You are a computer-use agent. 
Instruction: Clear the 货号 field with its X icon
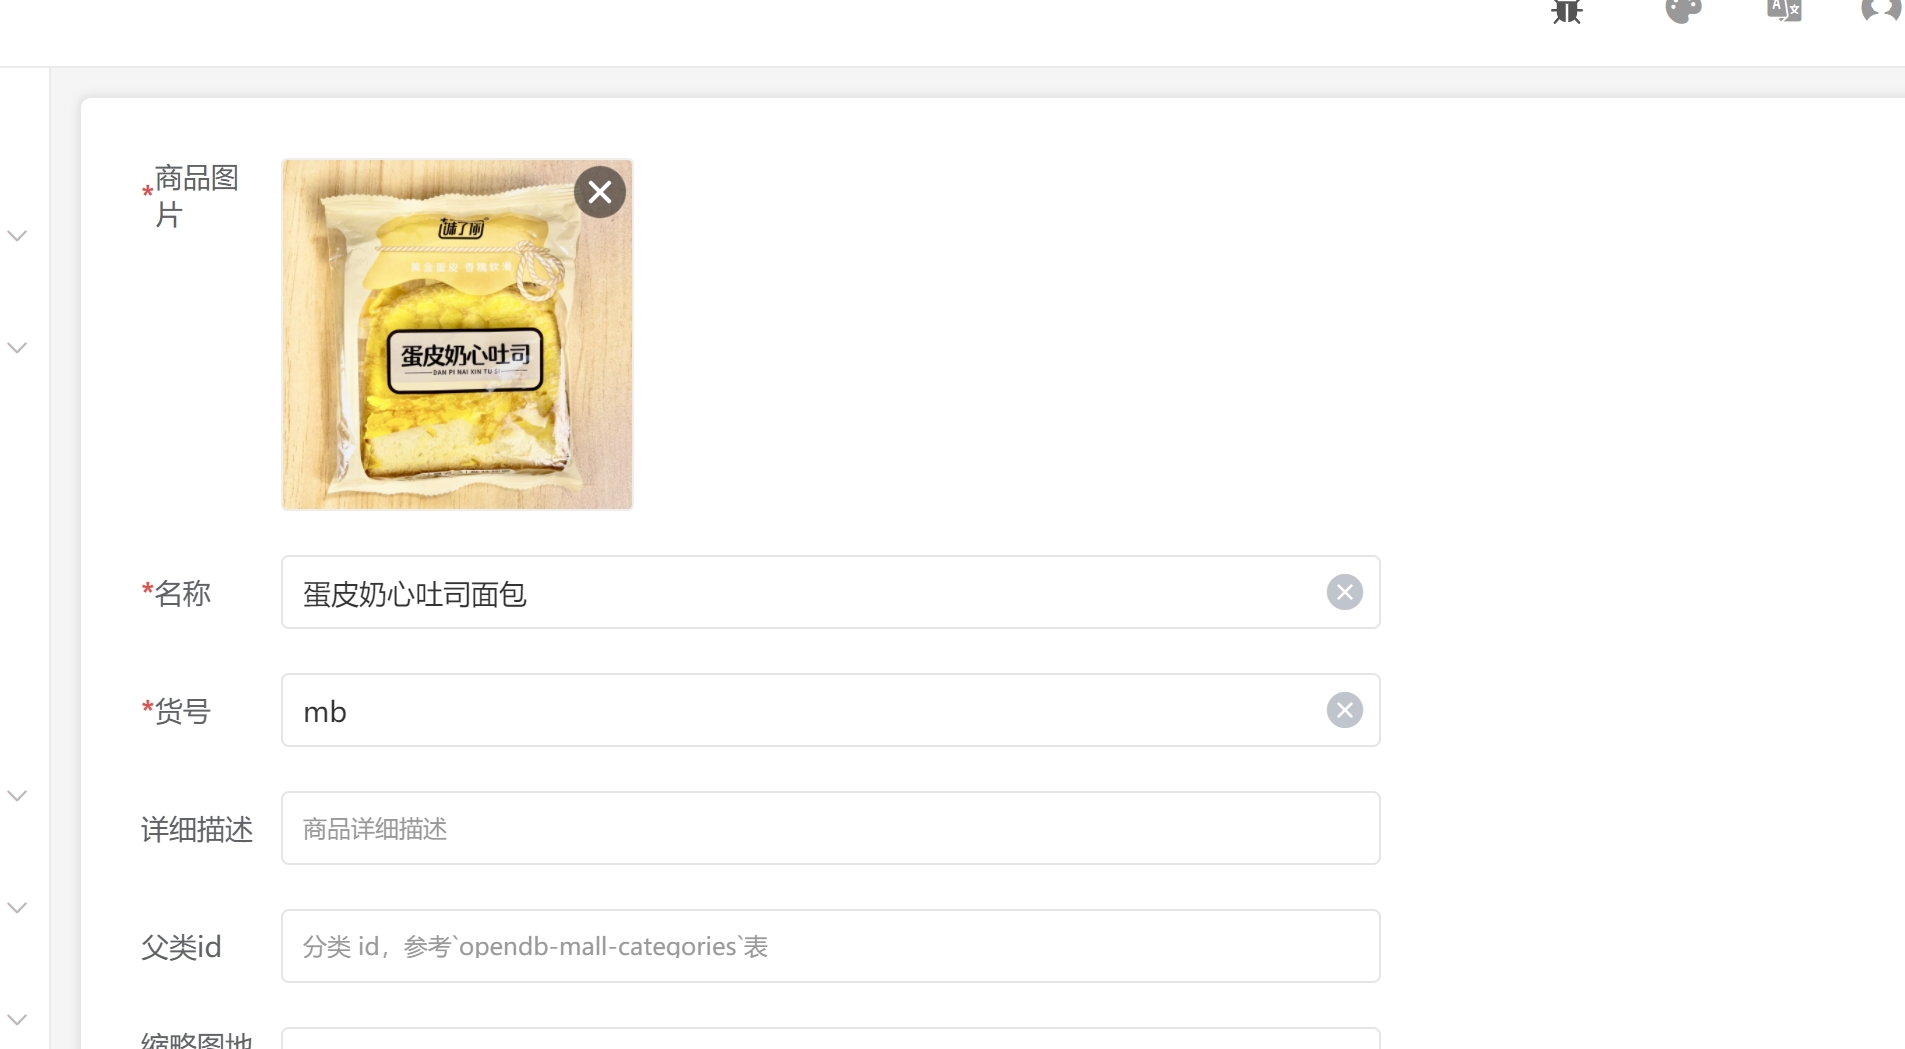pos(1345,710)
